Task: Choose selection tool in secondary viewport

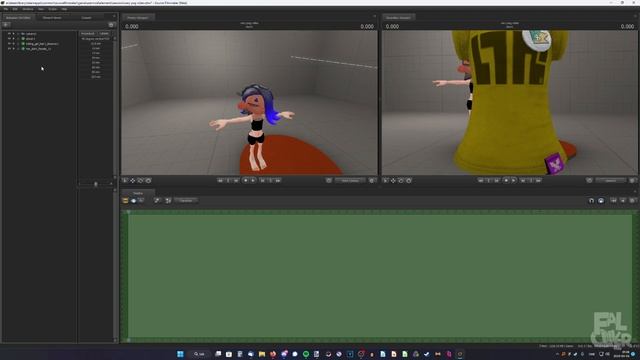Action: (x=386, y=180)
